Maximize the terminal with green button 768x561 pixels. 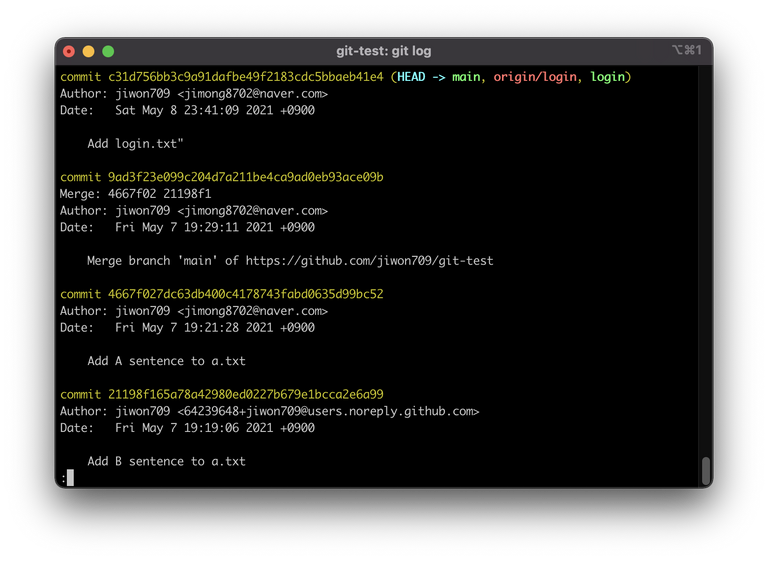click(108, 51)
